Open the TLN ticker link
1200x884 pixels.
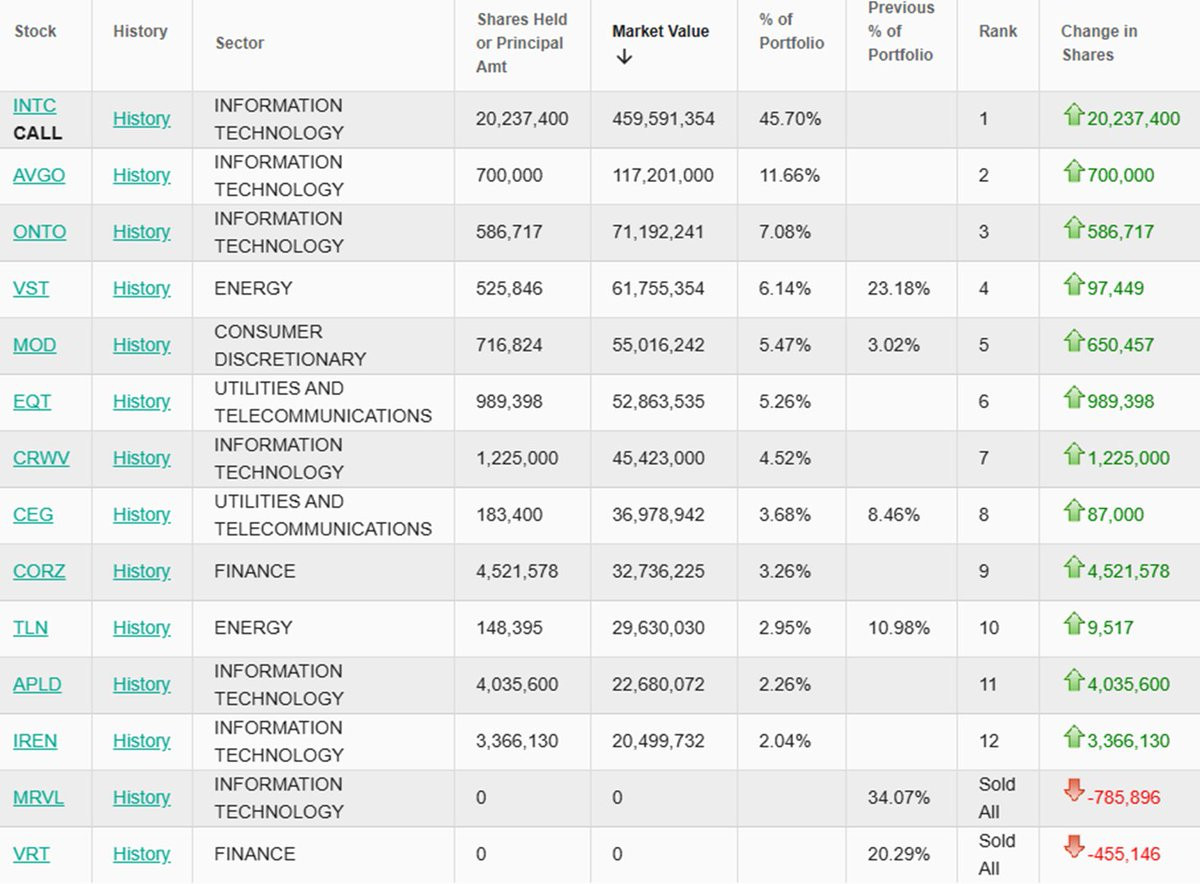click(30, 628)
